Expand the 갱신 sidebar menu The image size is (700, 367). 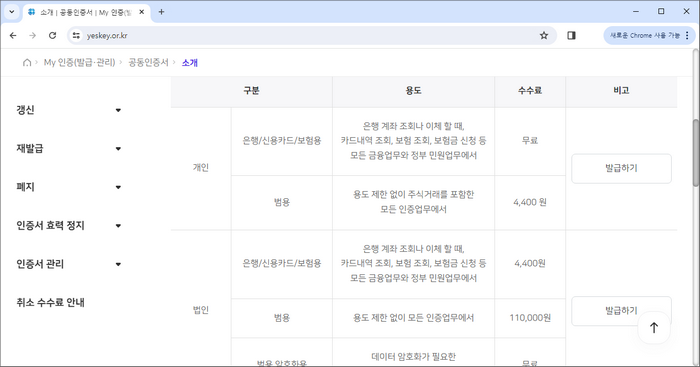(69, 110)
